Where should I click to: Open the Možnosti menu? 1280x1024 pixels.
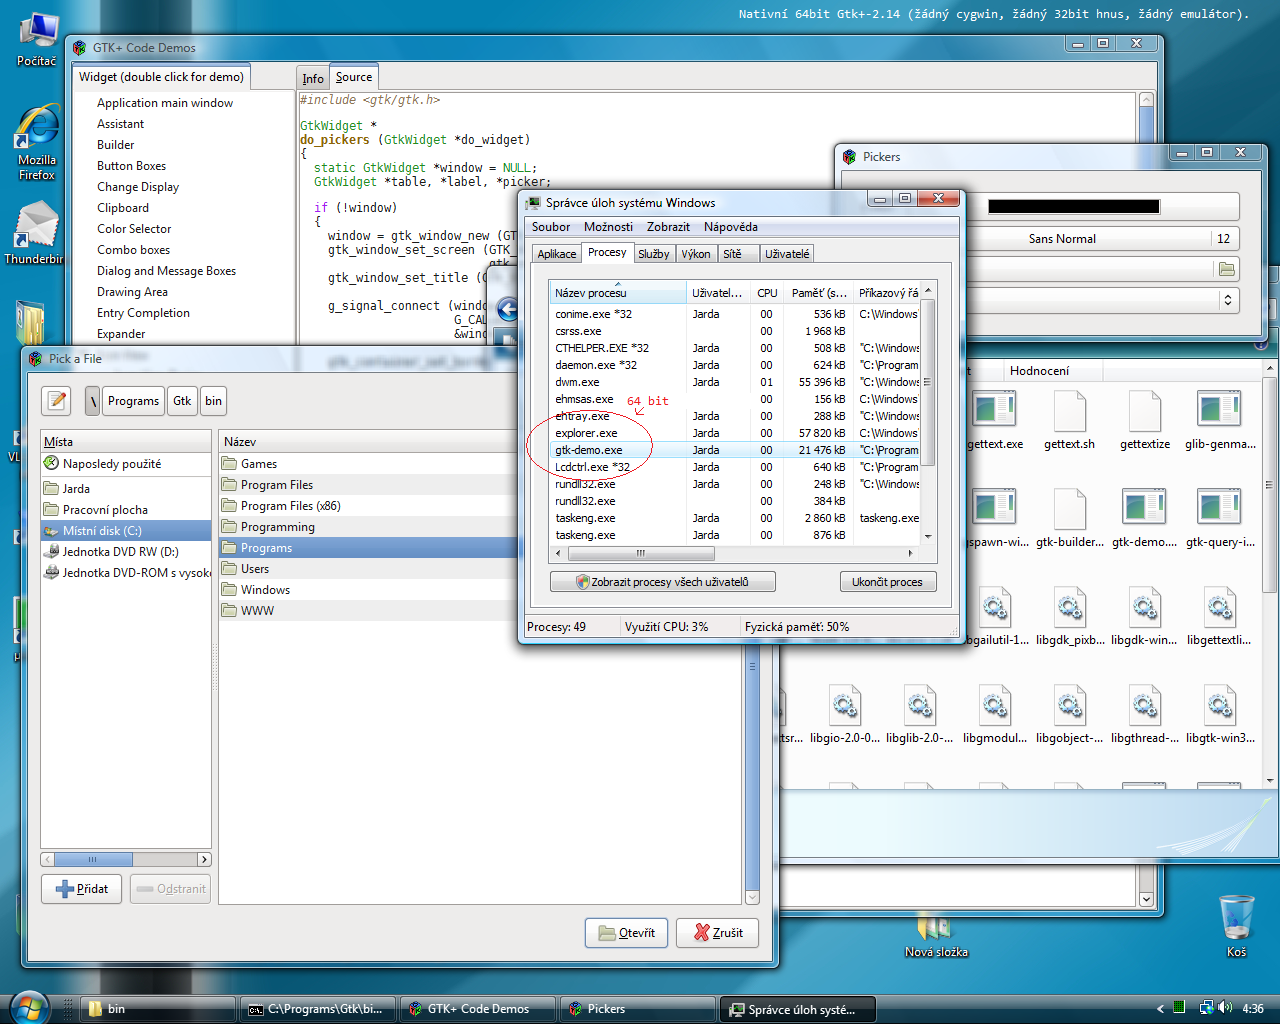pos(608,227)
